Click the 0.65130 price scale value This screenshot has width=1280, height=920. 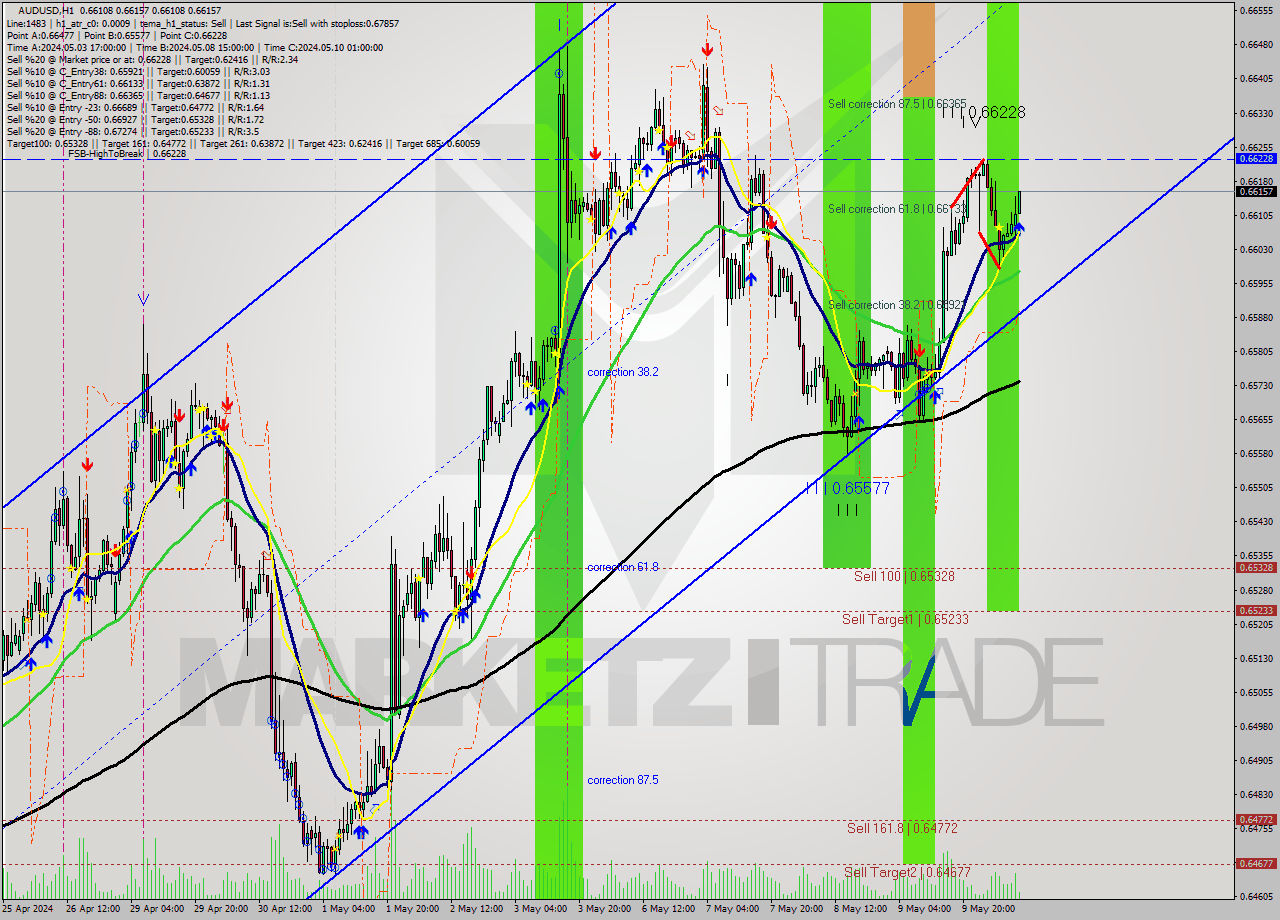(1255, 658)
